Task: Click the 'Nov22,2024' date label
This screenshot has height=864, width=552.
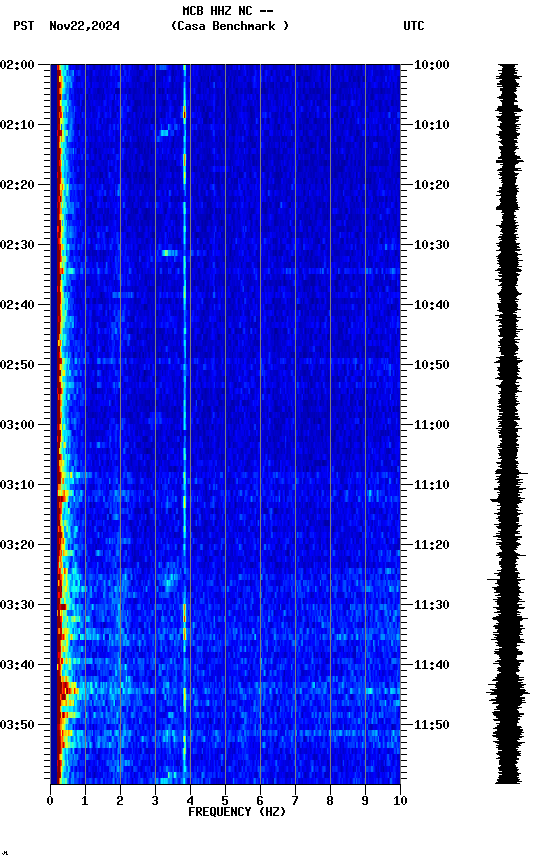Action: pyautogui.click(x=84, y=26)
